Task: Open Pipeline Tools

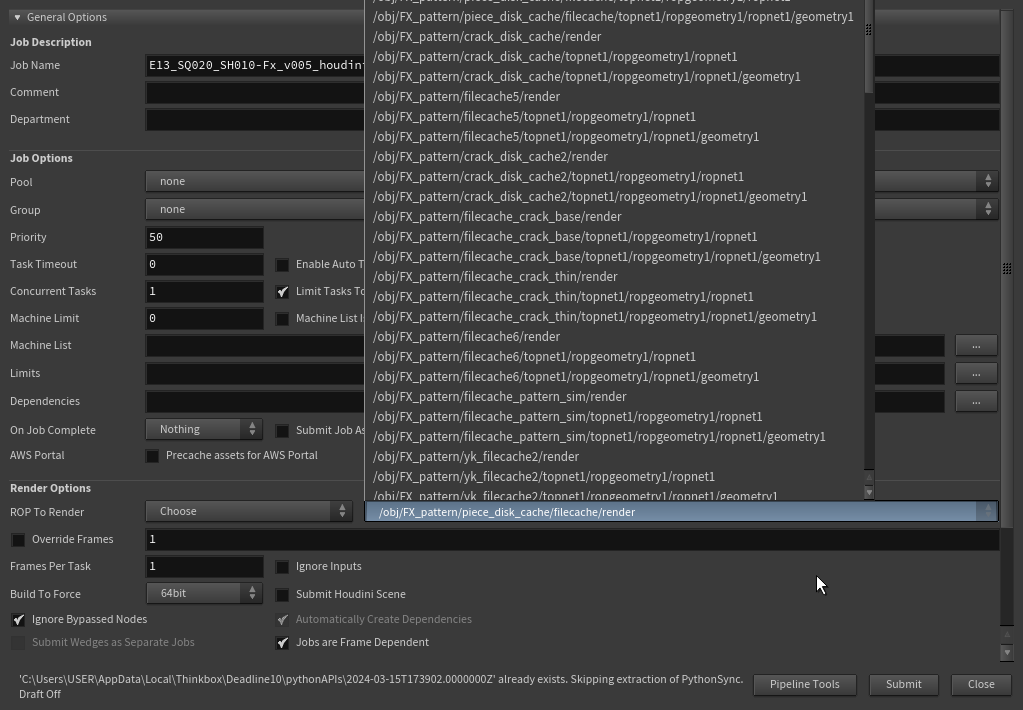Action: coord(804,684)
